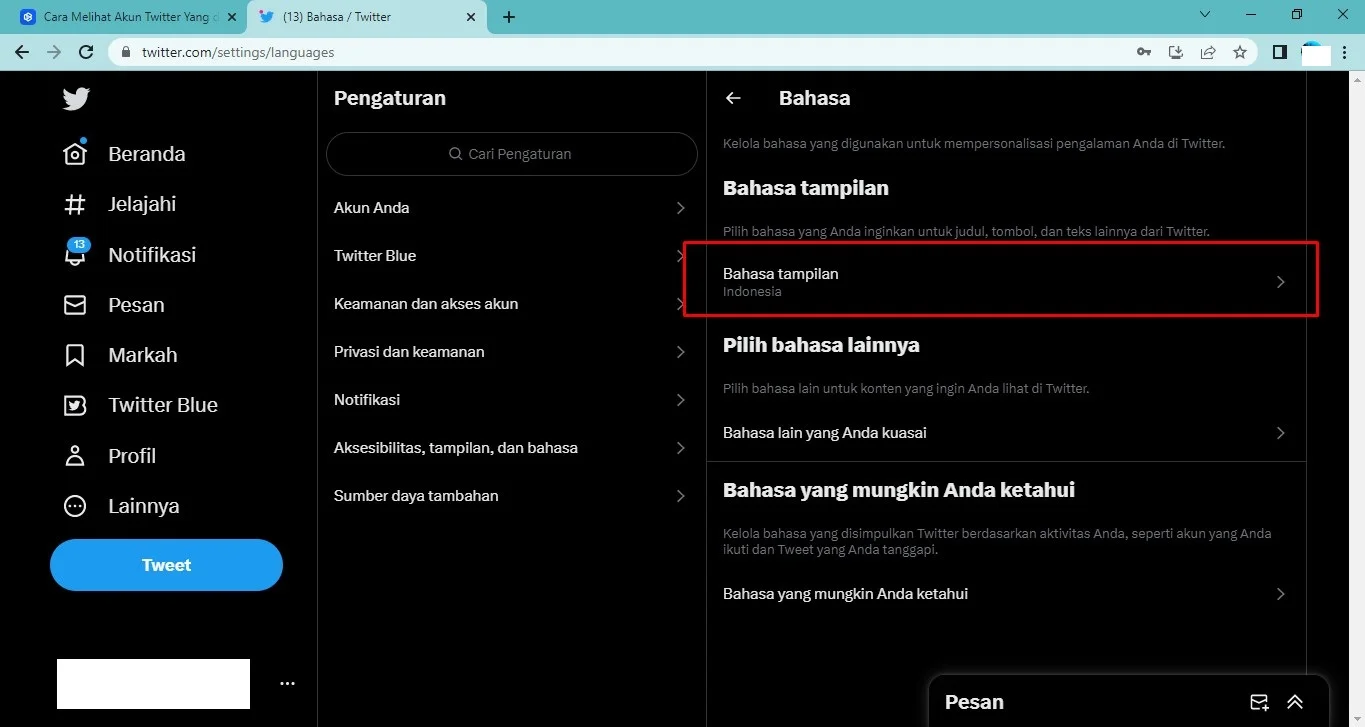Open Bahasa tampilan chevron

coord(1281,282)
